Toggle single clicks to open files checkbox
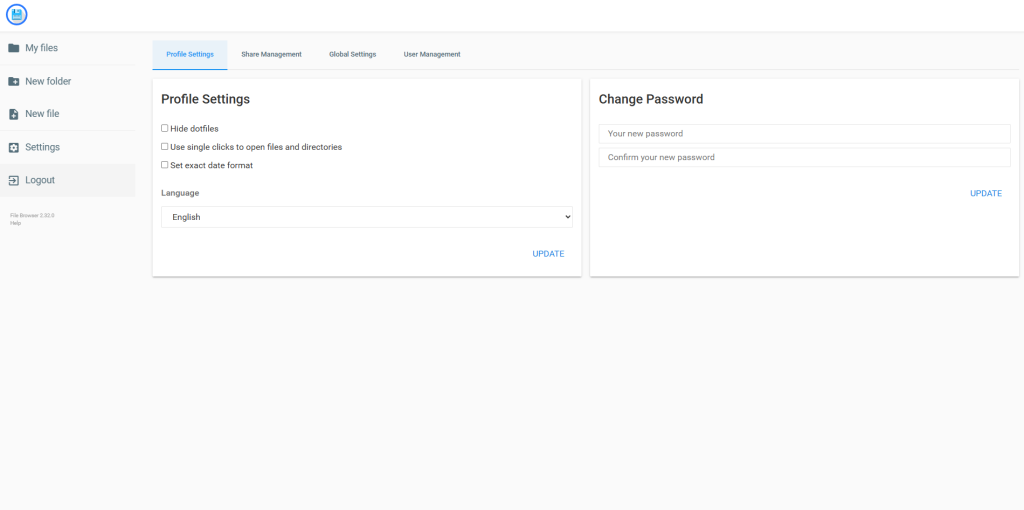 (x=165, y=147)
